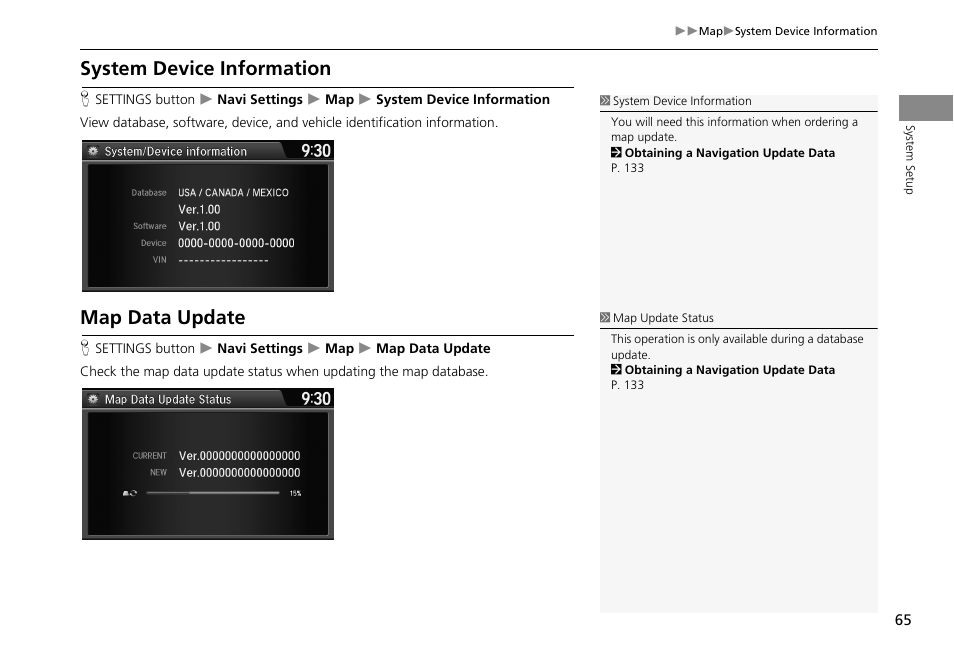
Task: Click the System Setup side tab
Action: coord(910,159)
